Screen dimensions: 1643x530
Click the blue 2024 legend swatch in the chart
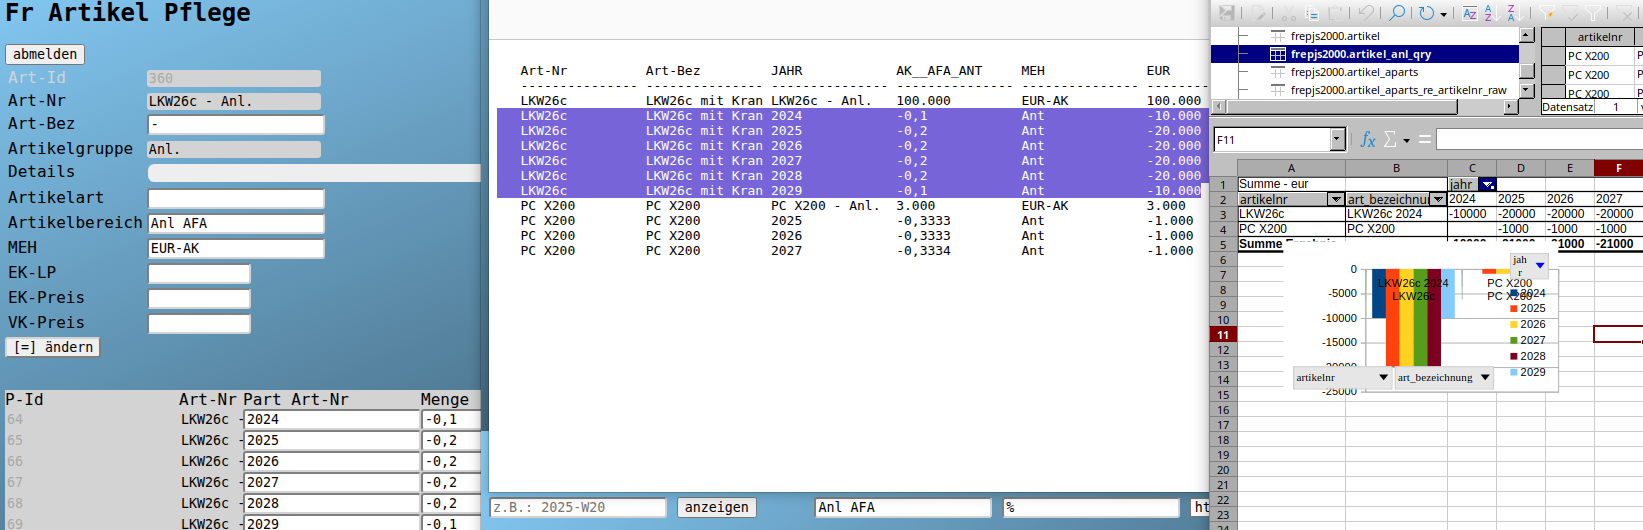pyautogui.click(x=1514, y=293)
